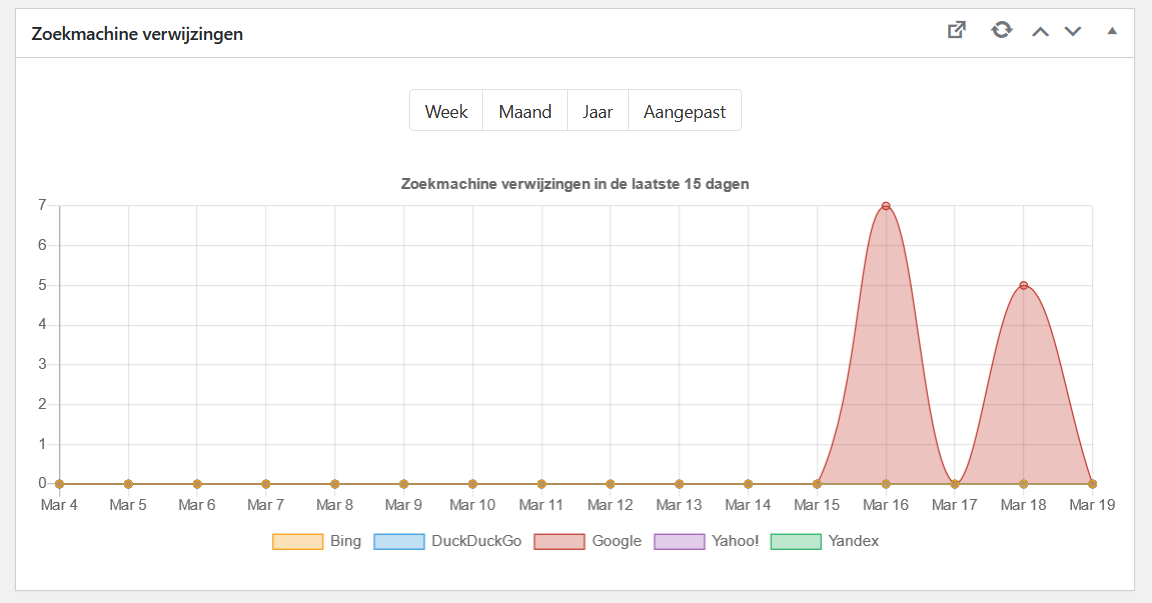Click the zero data point on Mar 4
Viewport: 1152px width, 603px height.
pyautogui.click(x=60, y=484)
